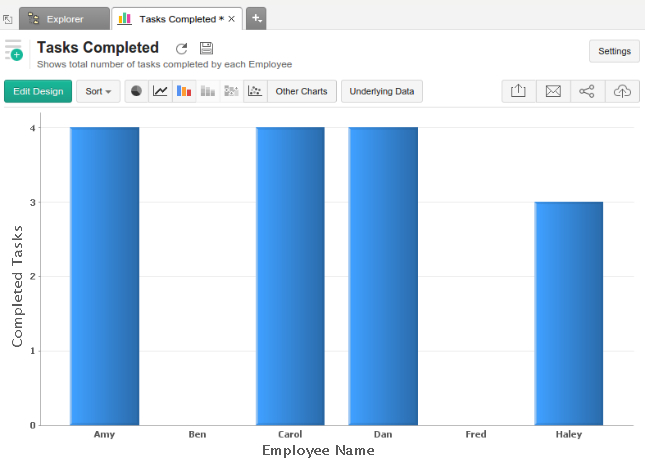This screenshot has width=645, height=469.
Task: Select the scatter chart icon
Action: coord(255,91)
